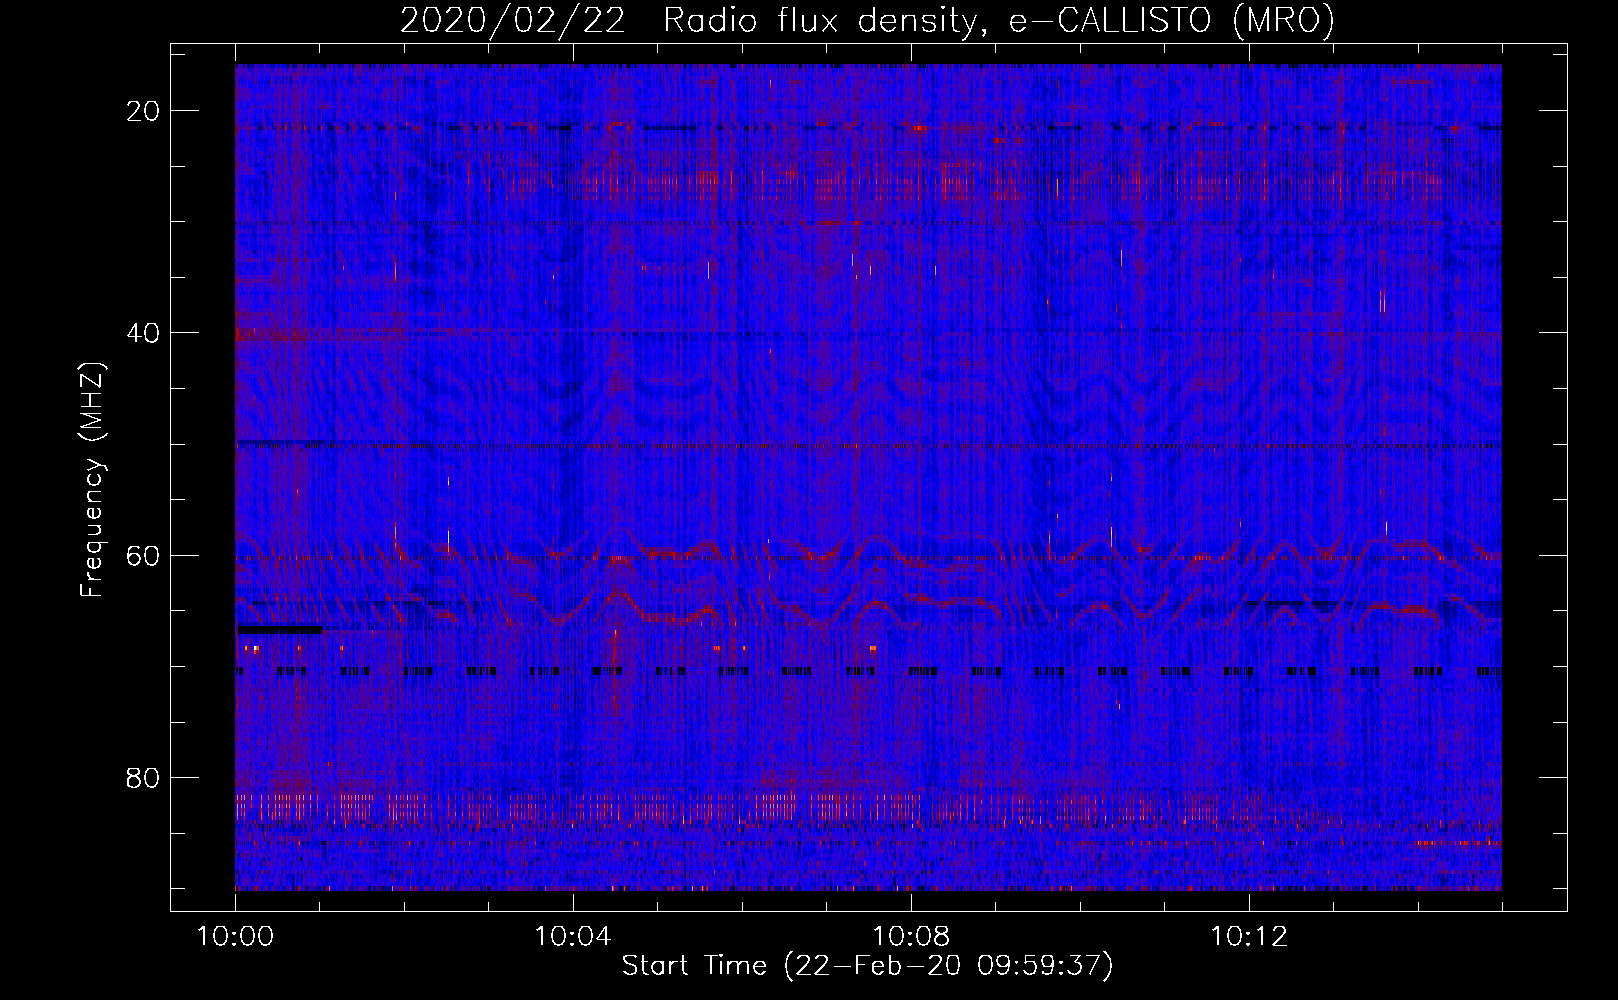Click the 40 MHz frequency tick label
The image size is (1618, 1000).
tap(143, 333)
